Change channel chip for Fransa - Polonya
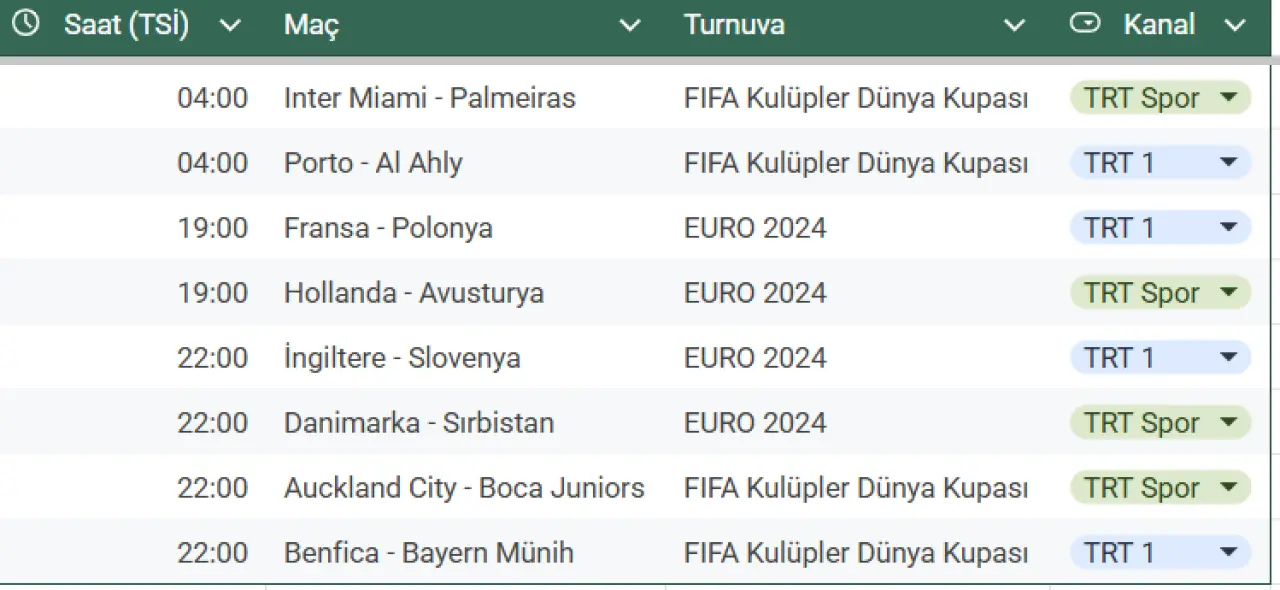The height and width of the screenshot is (590, 1280). tap(1229, 228)
